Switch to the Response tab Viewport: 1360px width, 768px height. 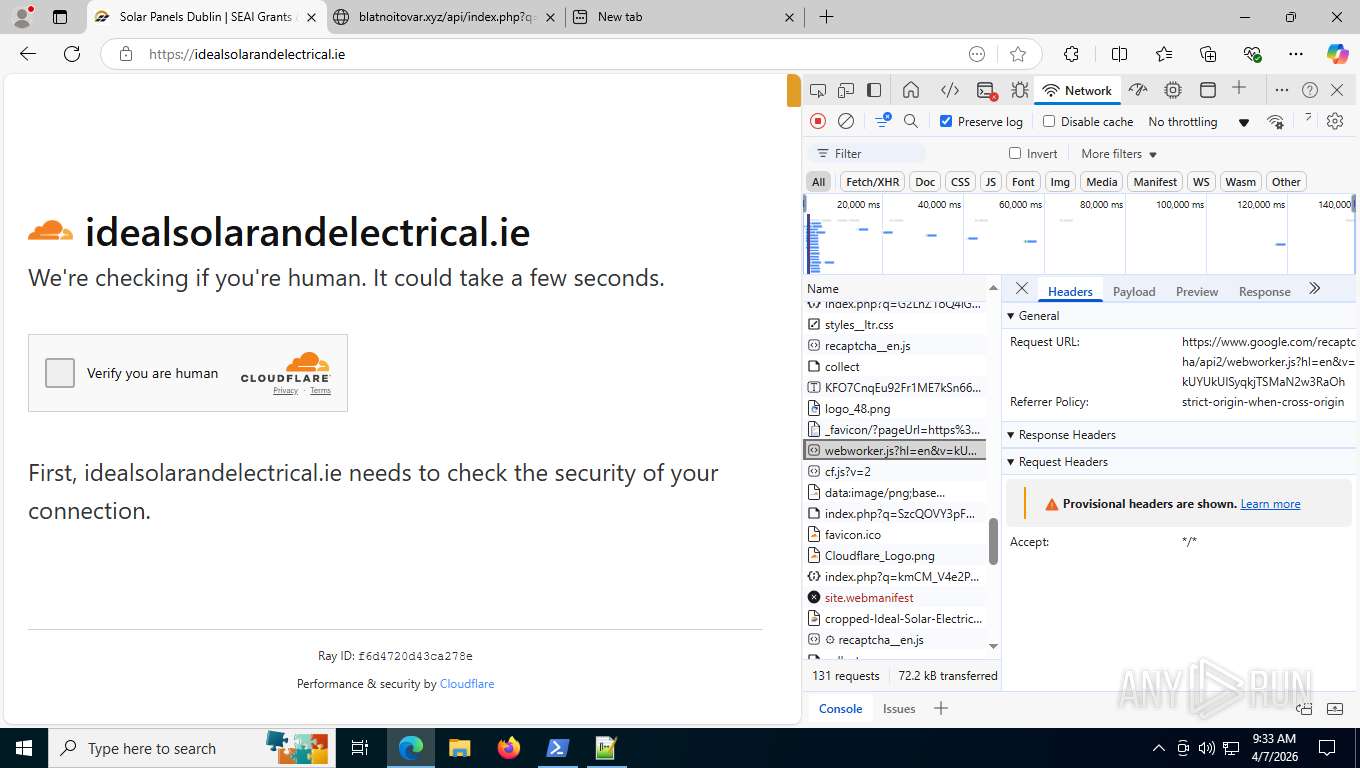[1264, 291]
